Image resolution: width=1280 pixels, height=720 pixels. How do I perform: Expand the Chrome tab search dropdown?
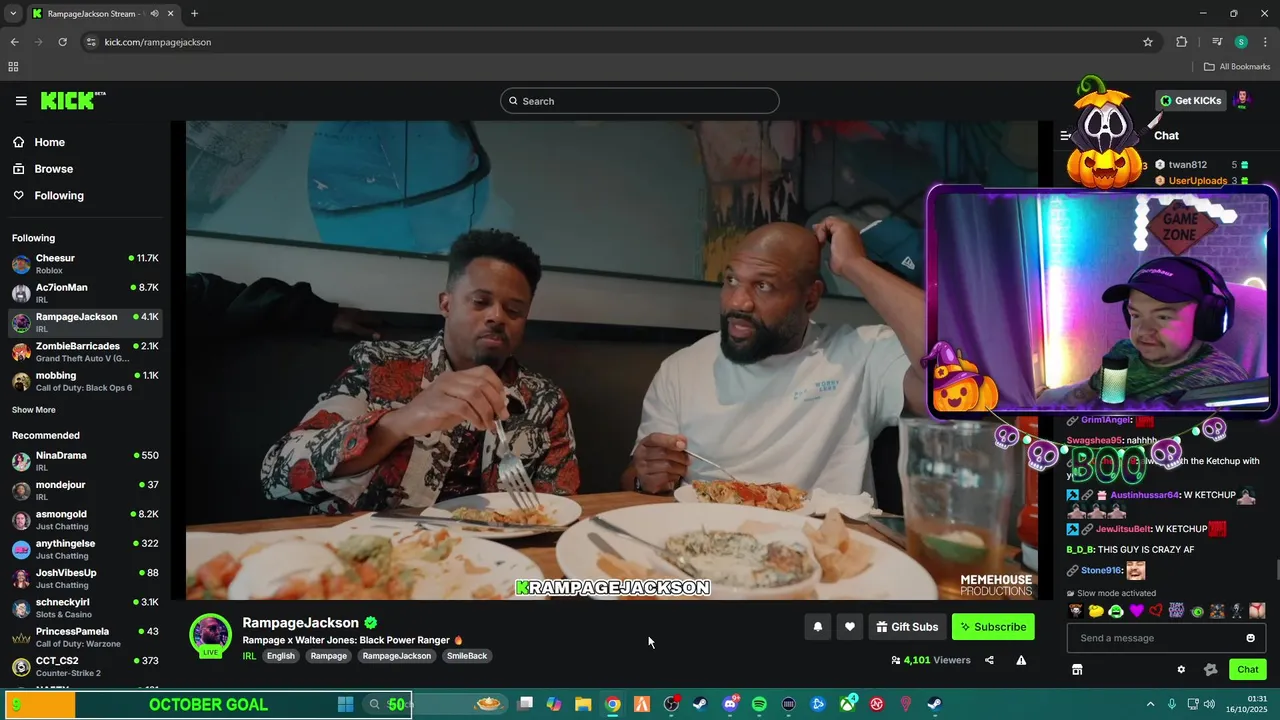coord(13,14)
